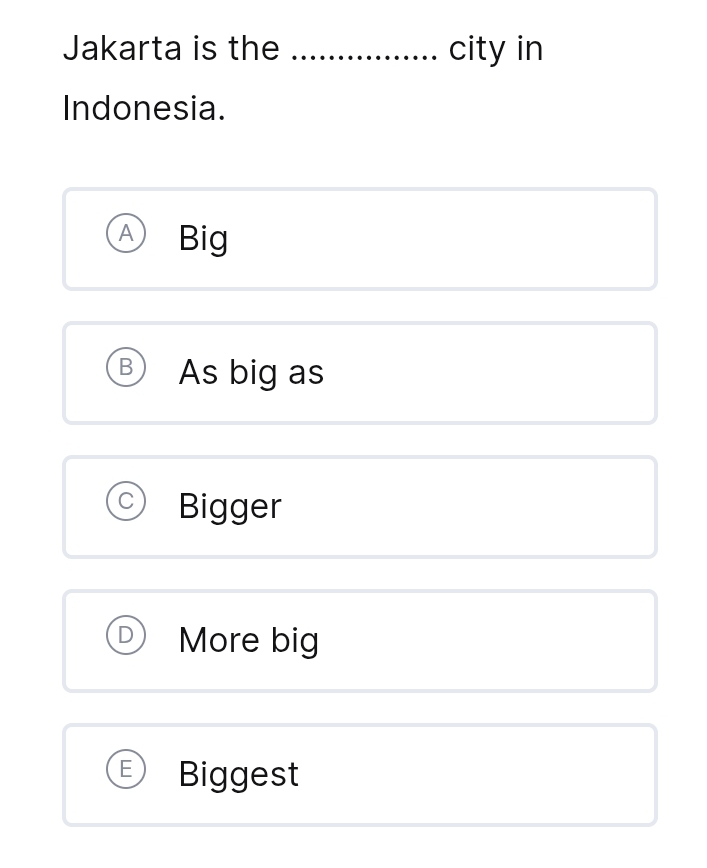Select the circled B radio icon

click(125, 368)
